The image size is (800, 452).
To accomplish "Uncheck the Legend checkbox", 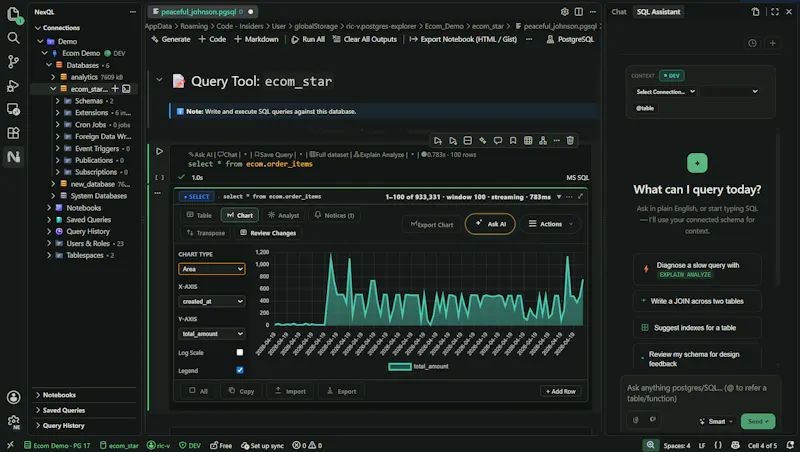I will (x=240, y=370).
